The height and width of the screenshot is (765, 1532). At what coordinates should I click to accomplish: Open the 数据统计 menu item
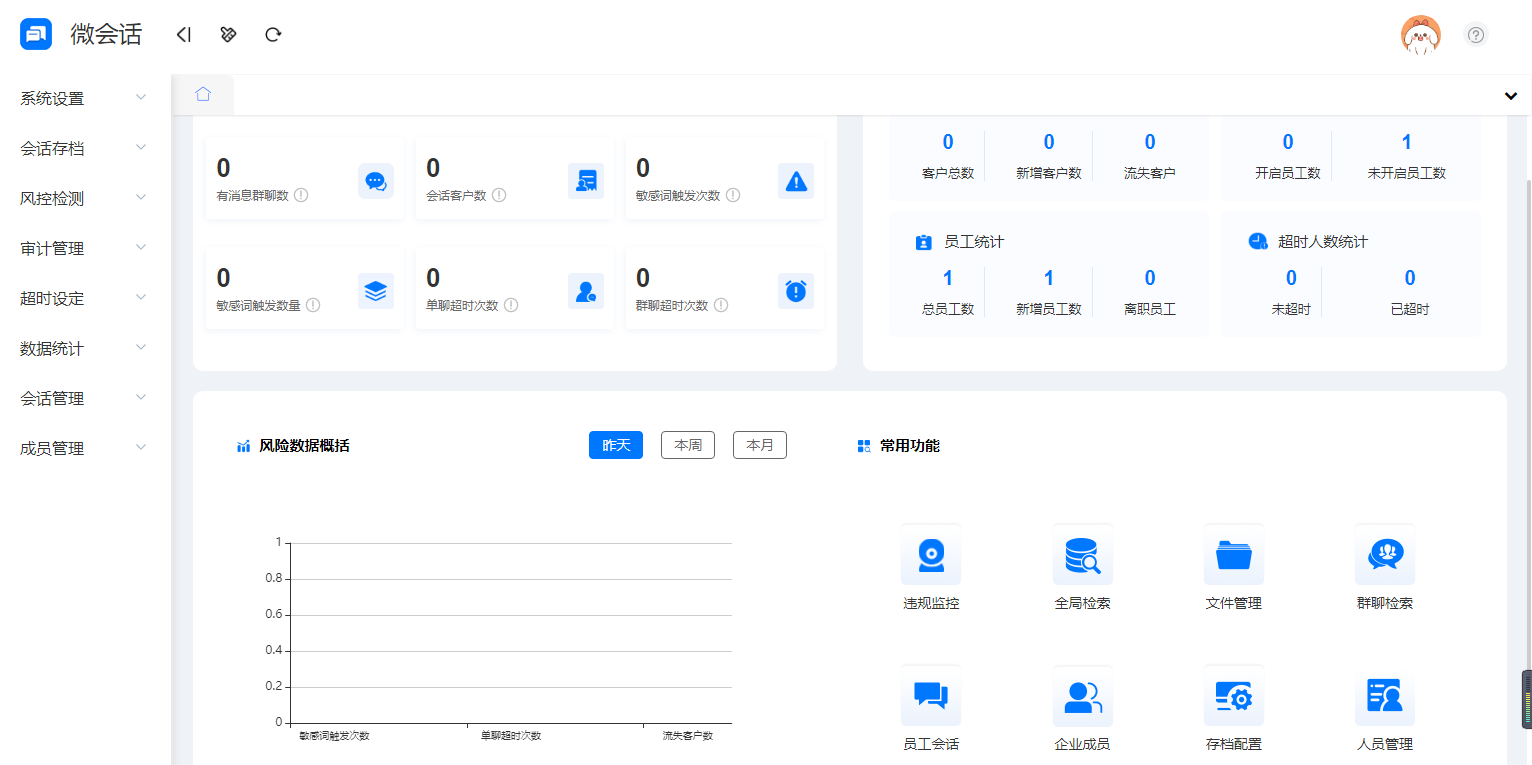[x=84, y=348]
